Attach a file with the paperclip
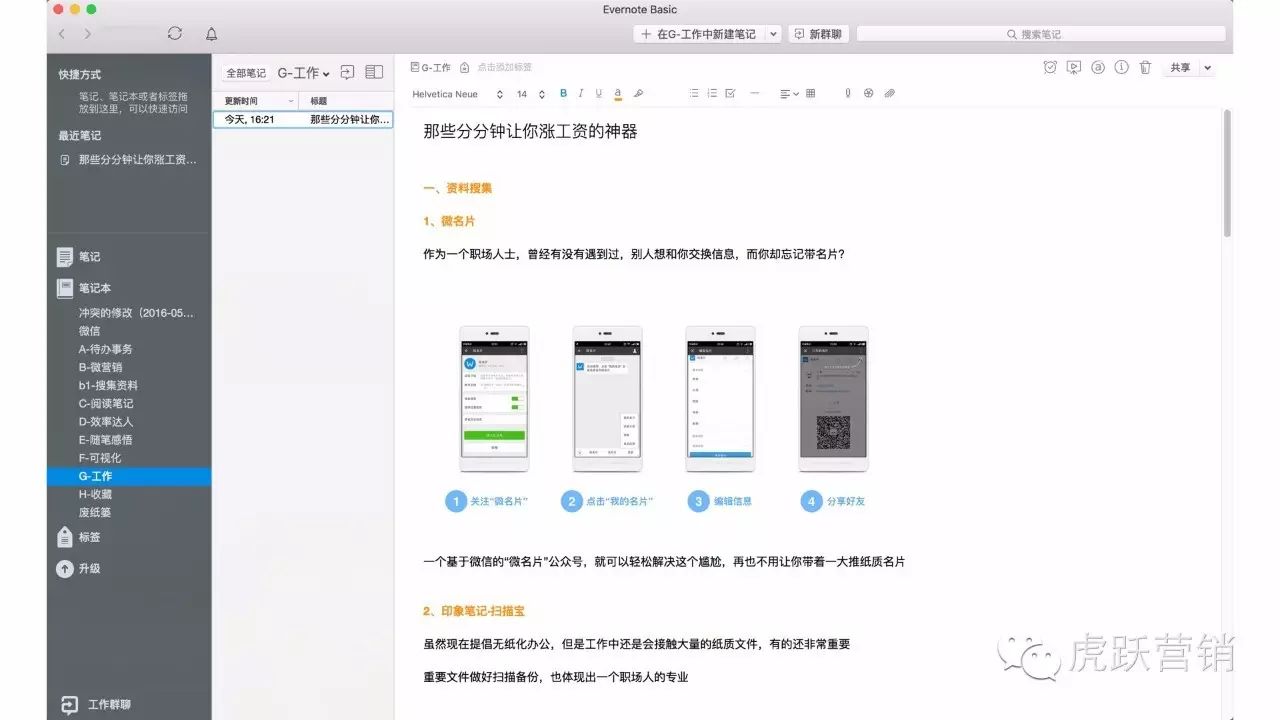 click(x=889, y=94)
